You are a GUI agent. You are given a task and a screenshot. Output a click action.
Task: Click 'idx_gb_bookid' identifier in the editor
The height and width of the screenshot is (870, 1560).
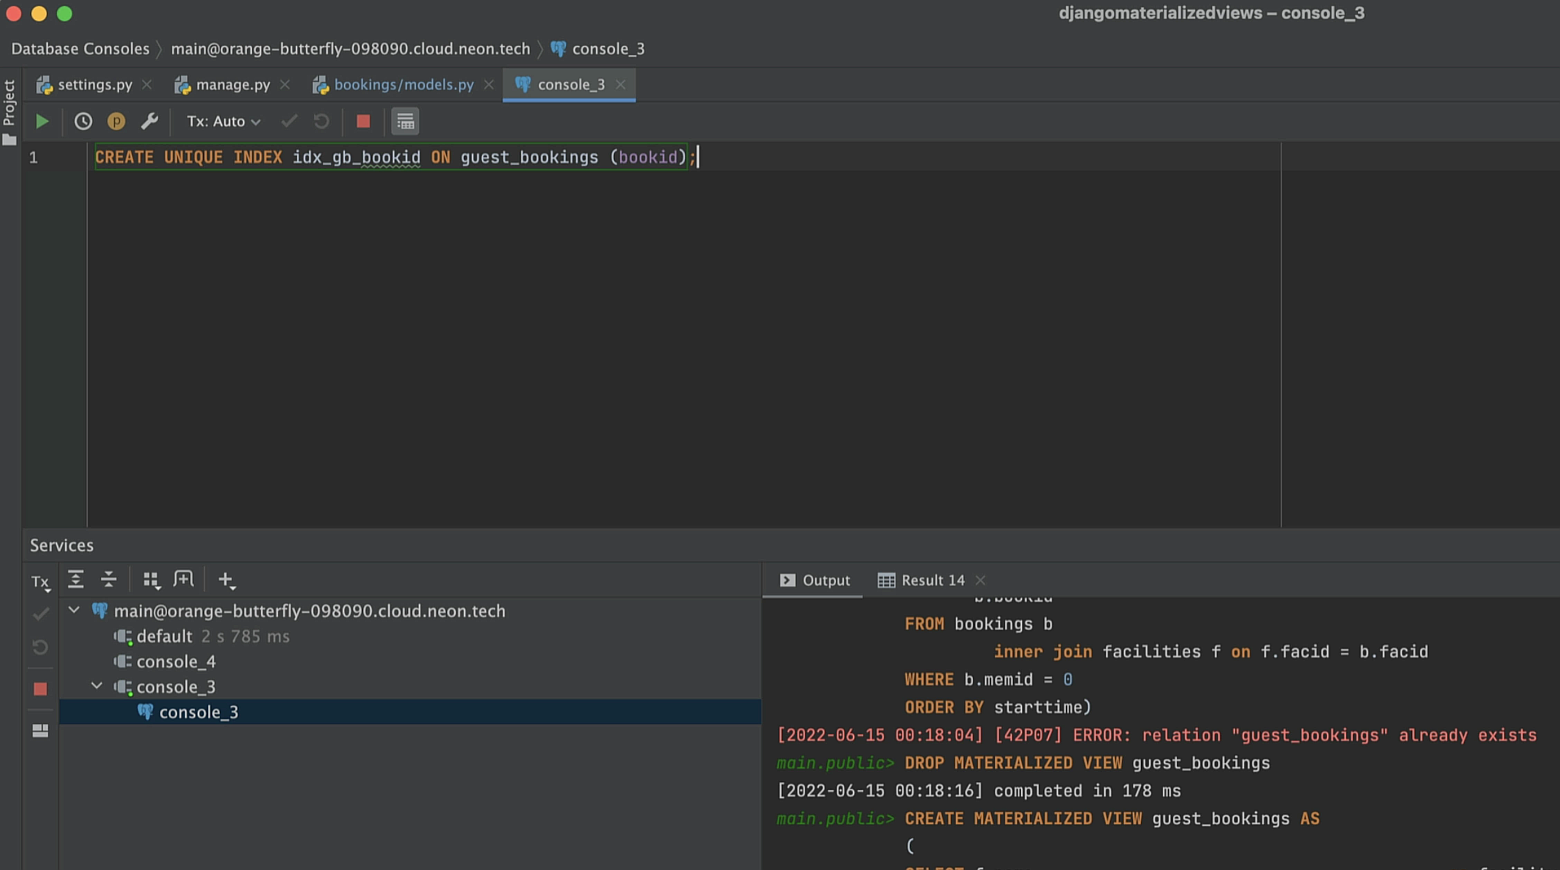click(356, 157)
